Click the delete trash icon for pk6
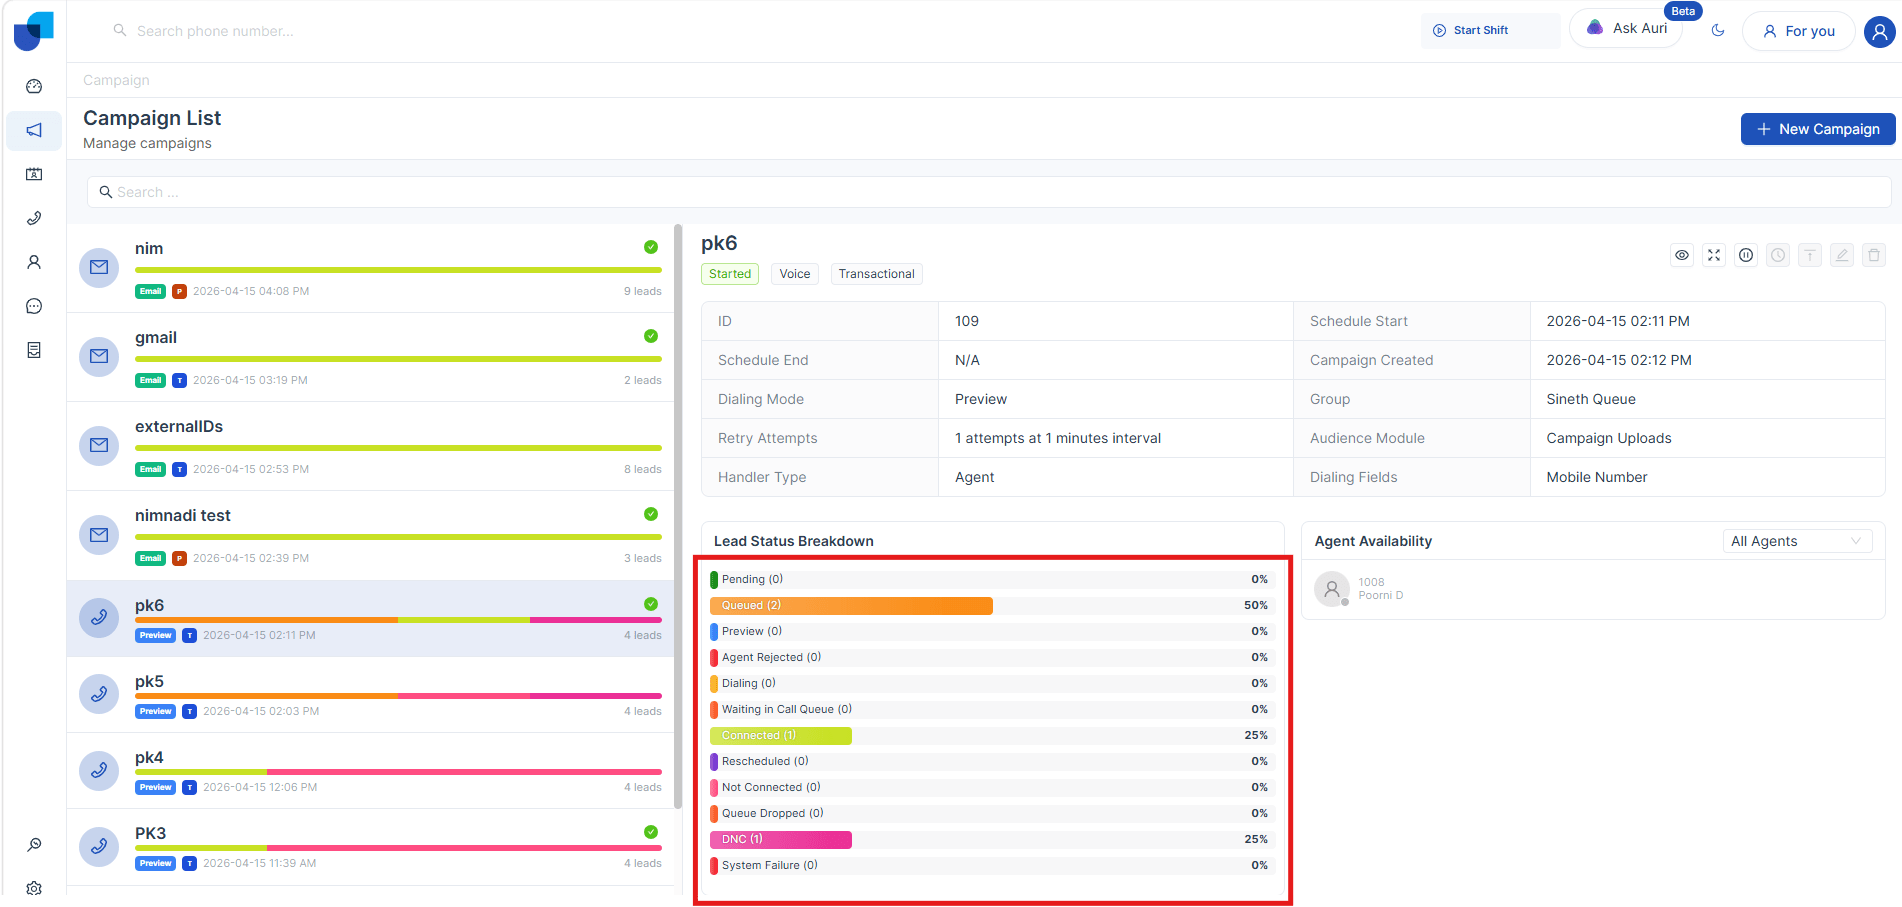Screen dimensions: 1902x907 [x=1874, y=255]
